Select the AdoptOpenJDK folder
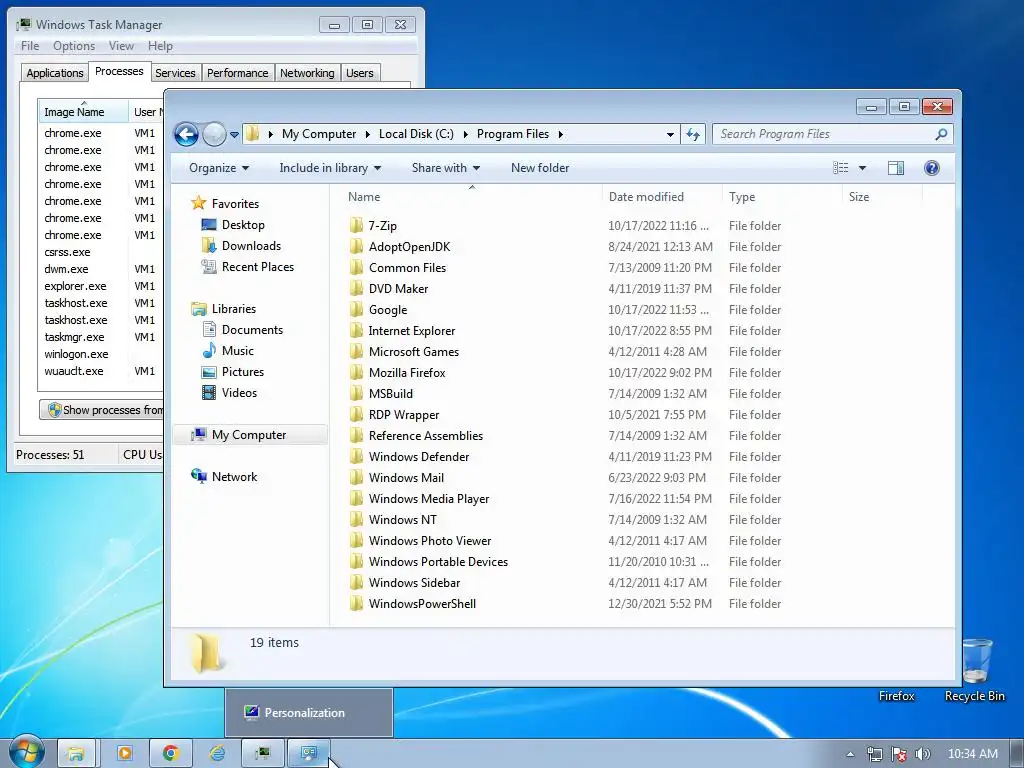Viewport: 1024px width, 768px height. pyautogui.click(x=409, y=247)
